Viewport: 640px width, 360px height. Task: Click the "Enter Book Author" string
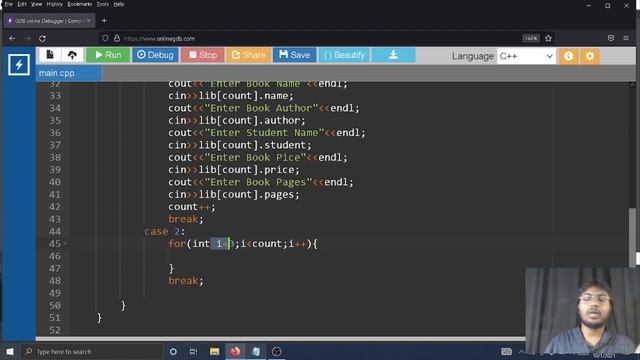pos(261,108)
